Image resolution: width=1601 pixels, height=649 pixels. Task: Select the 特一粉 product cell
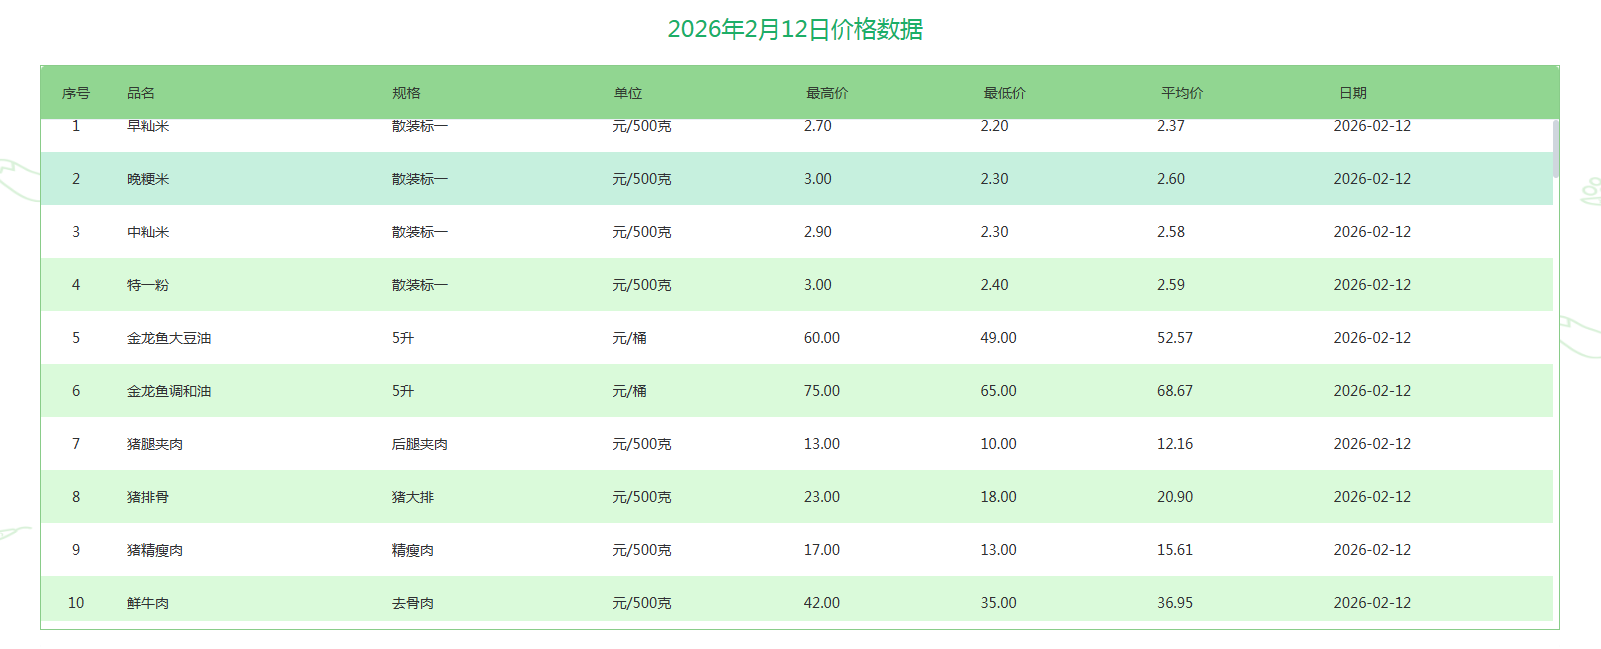(148, 285)
